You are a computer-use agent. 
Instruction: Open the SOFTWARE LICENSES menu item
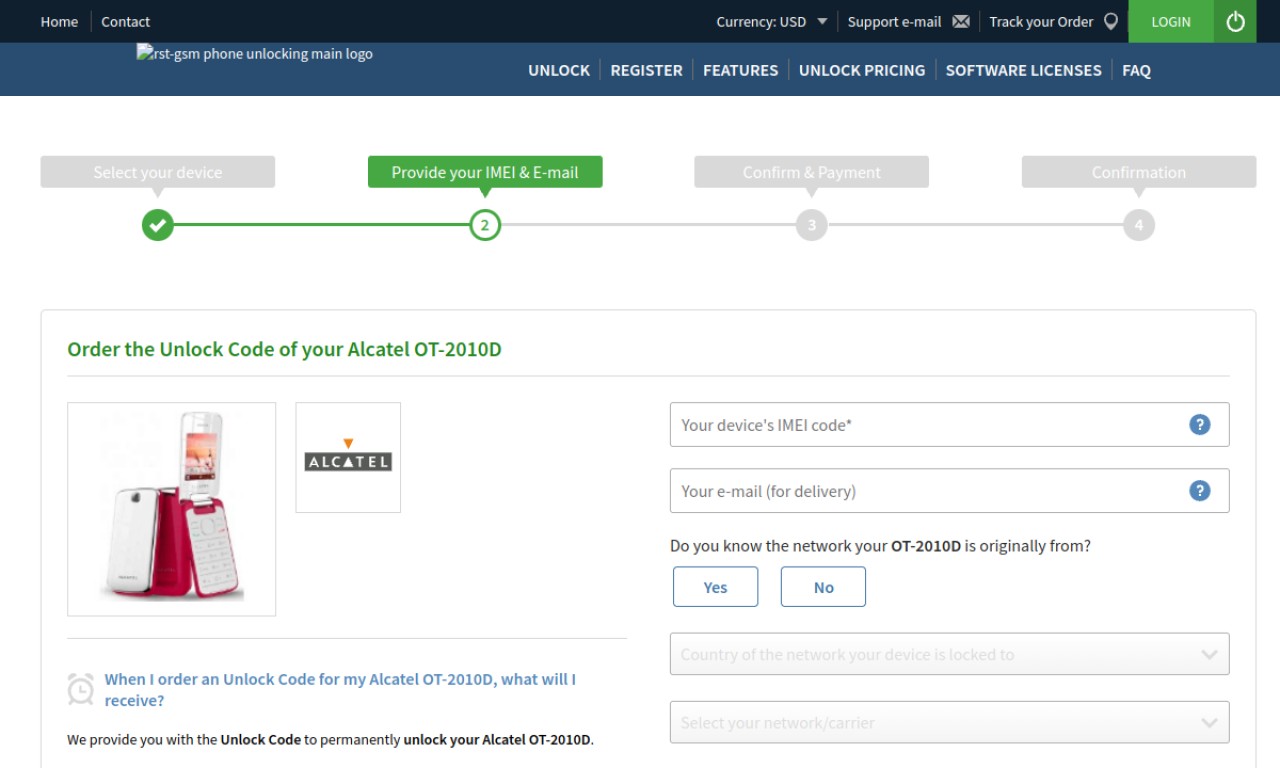click(1023, 70)
